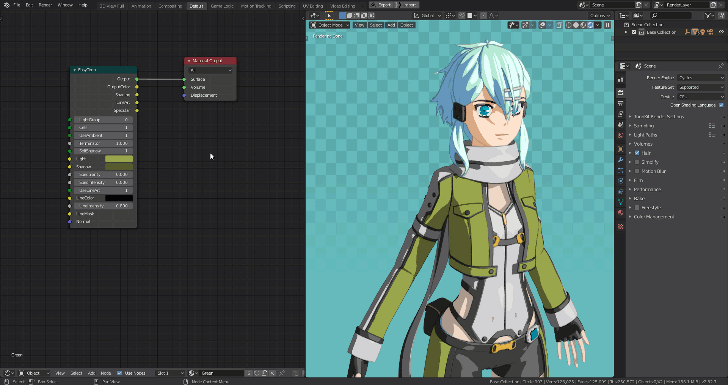Open the Material properties tab
Screen dimensions: 728x385
click(x=621, y=213)
